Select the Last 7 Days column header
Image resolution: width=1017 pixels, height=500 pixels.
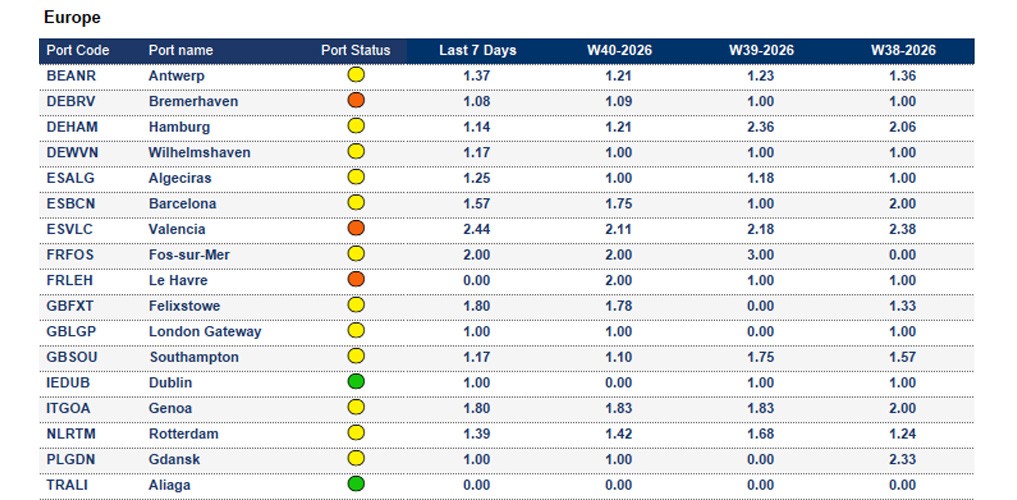click(477, 51)
